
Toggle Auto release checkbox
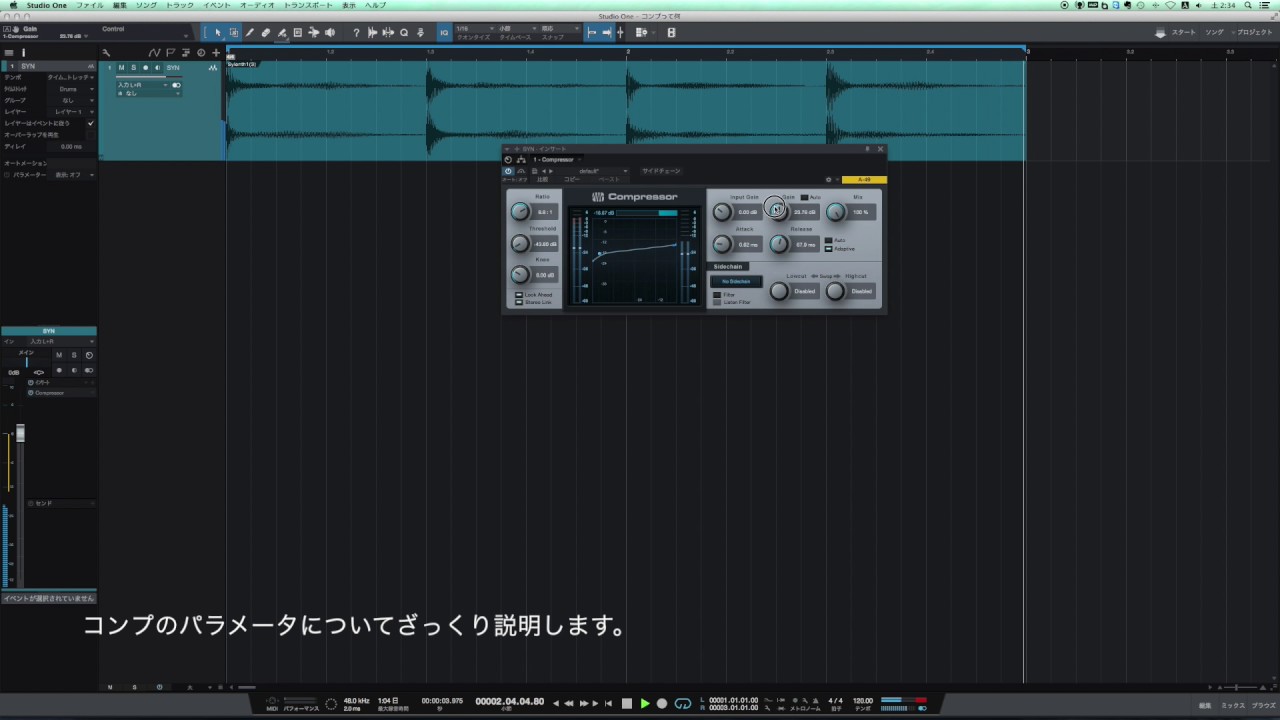coord(828,240)
